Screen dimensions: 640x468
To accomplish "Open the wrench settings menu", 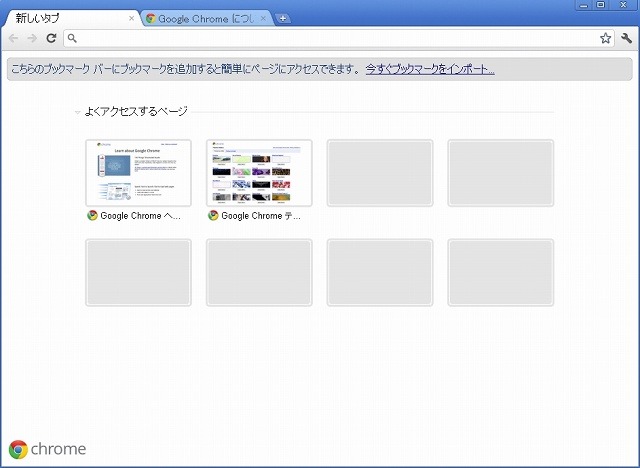I will click(627, 38).
